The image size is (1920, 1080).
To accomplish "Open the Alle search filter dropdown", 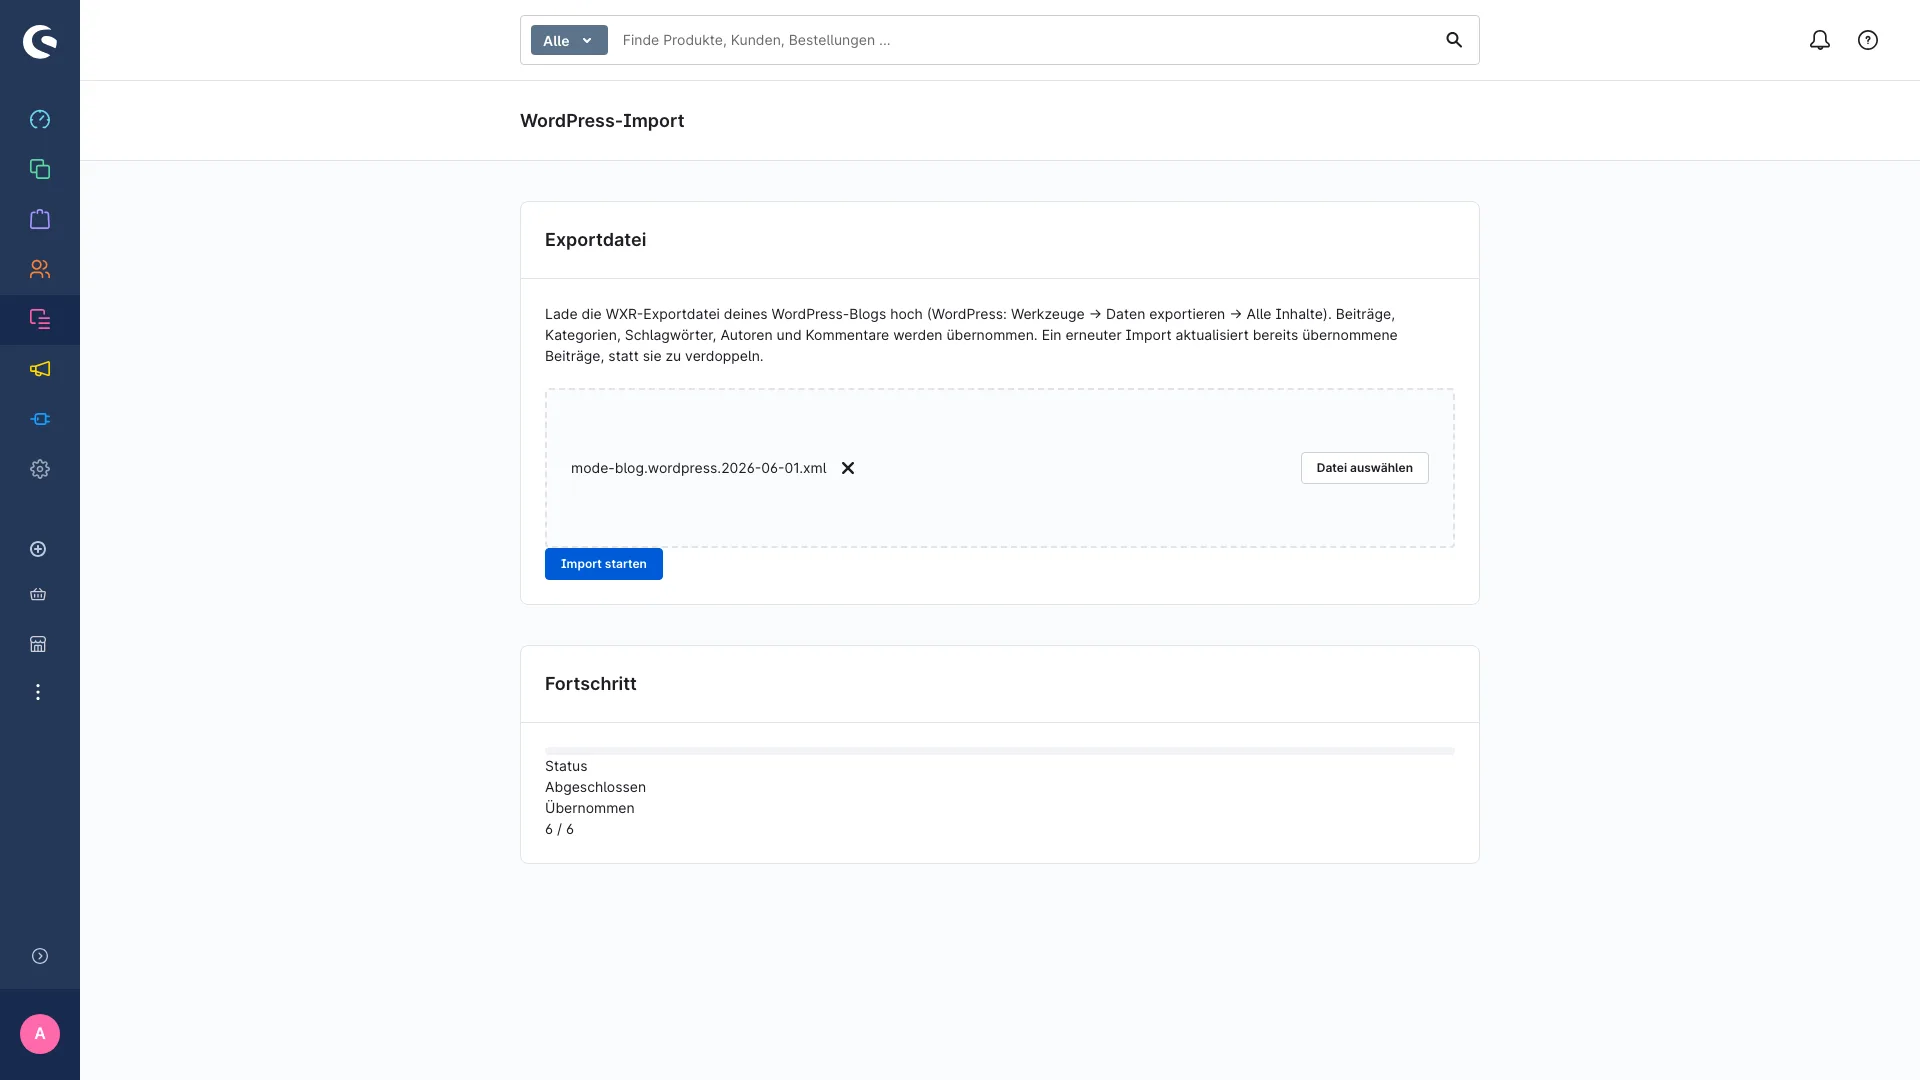I will pyautogui.click(x=569, y=40).
